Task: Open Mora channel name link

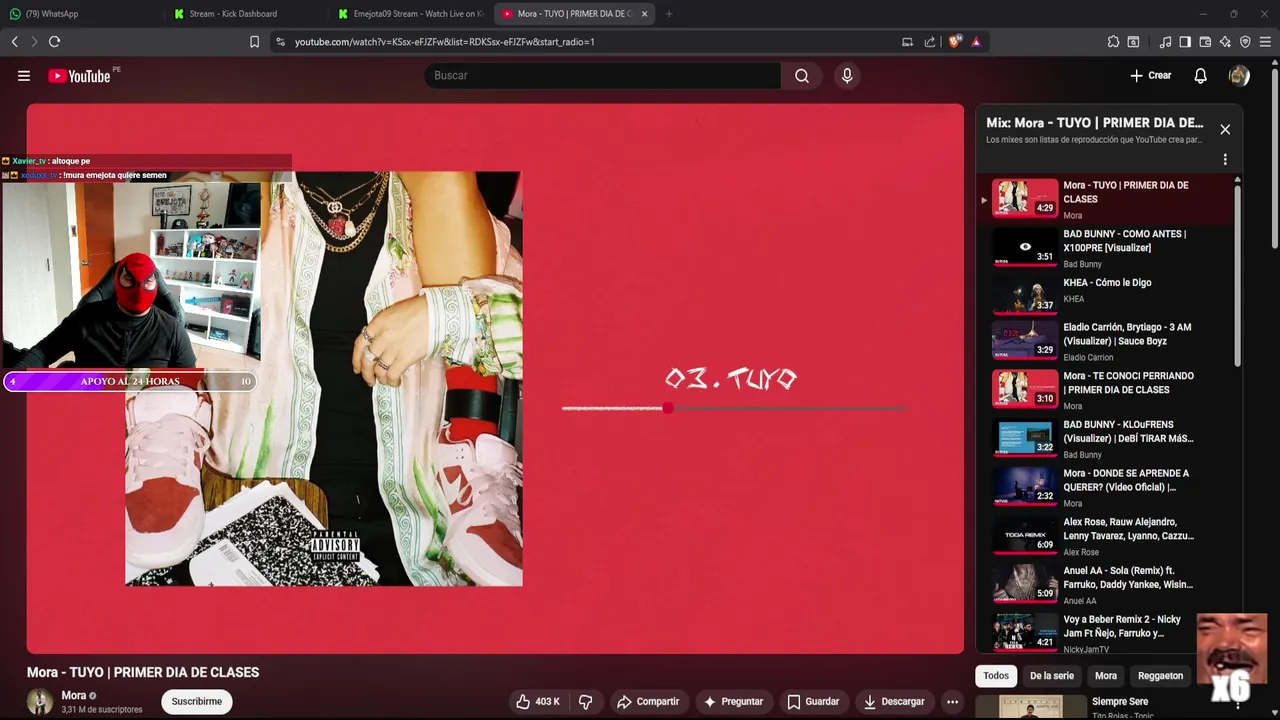Action: 73,696
